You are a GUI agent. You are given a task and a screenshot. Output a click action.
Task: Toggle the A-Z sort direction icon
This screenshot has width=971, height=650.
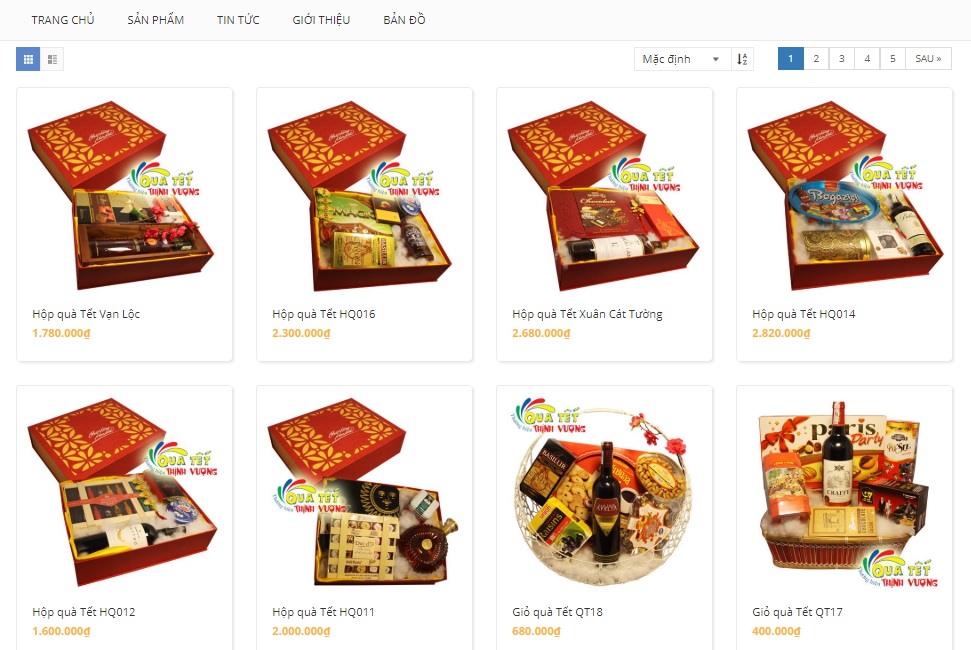(x=742, y=59)
